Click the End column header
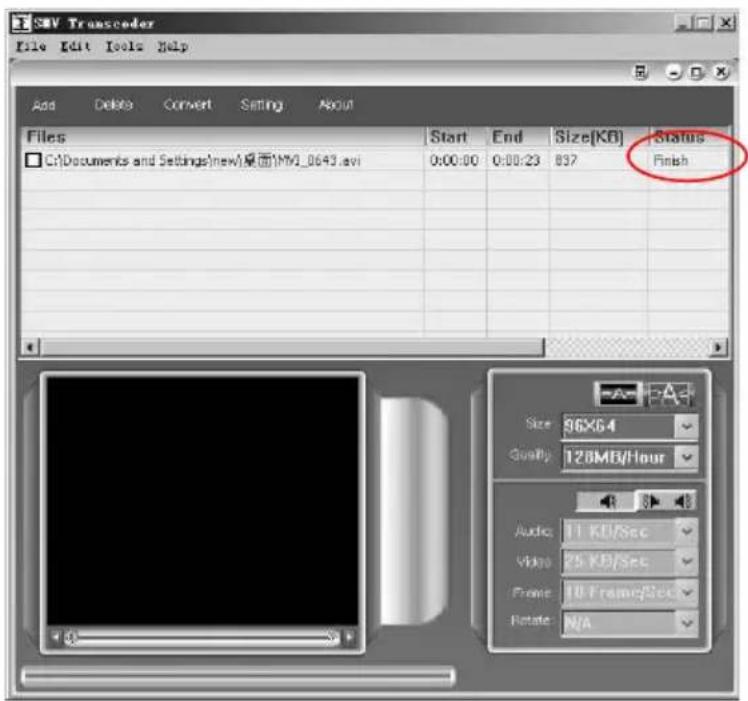This screenshot has height=701, width=748. click(518, 137)
